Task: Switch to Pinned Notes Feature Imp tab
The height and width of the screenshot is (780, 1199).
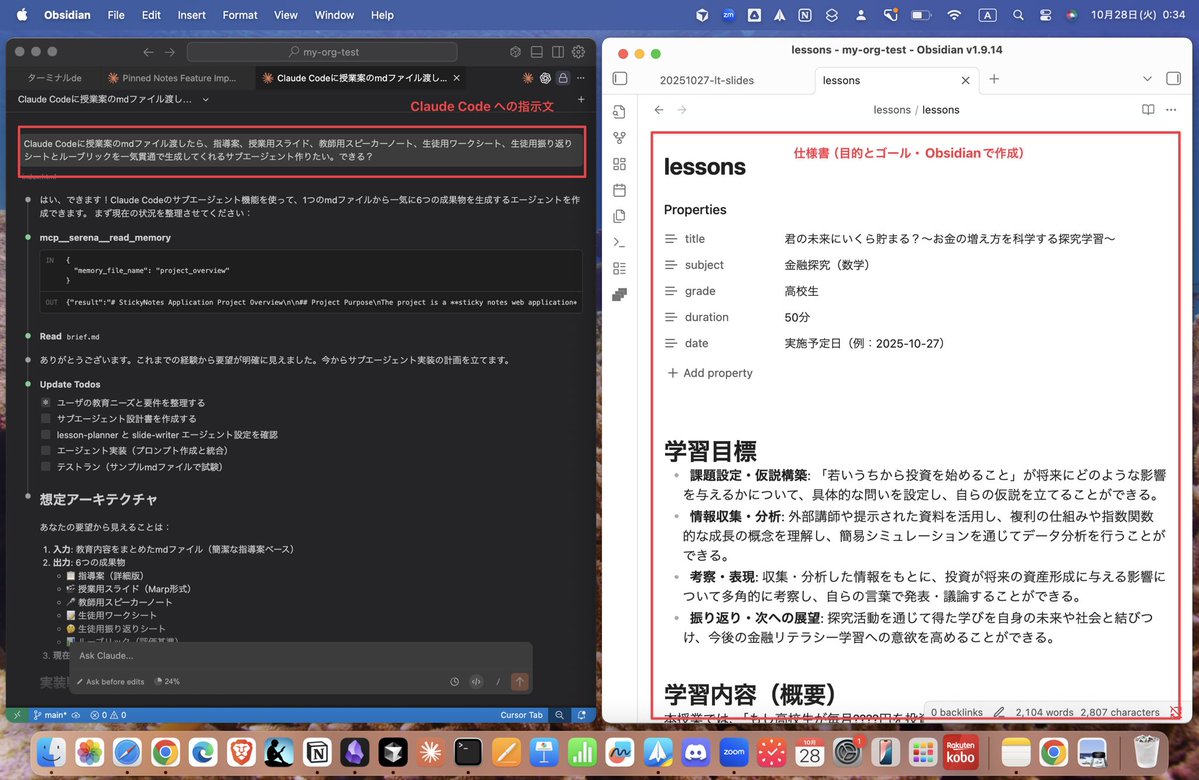Action: [172, 78]
